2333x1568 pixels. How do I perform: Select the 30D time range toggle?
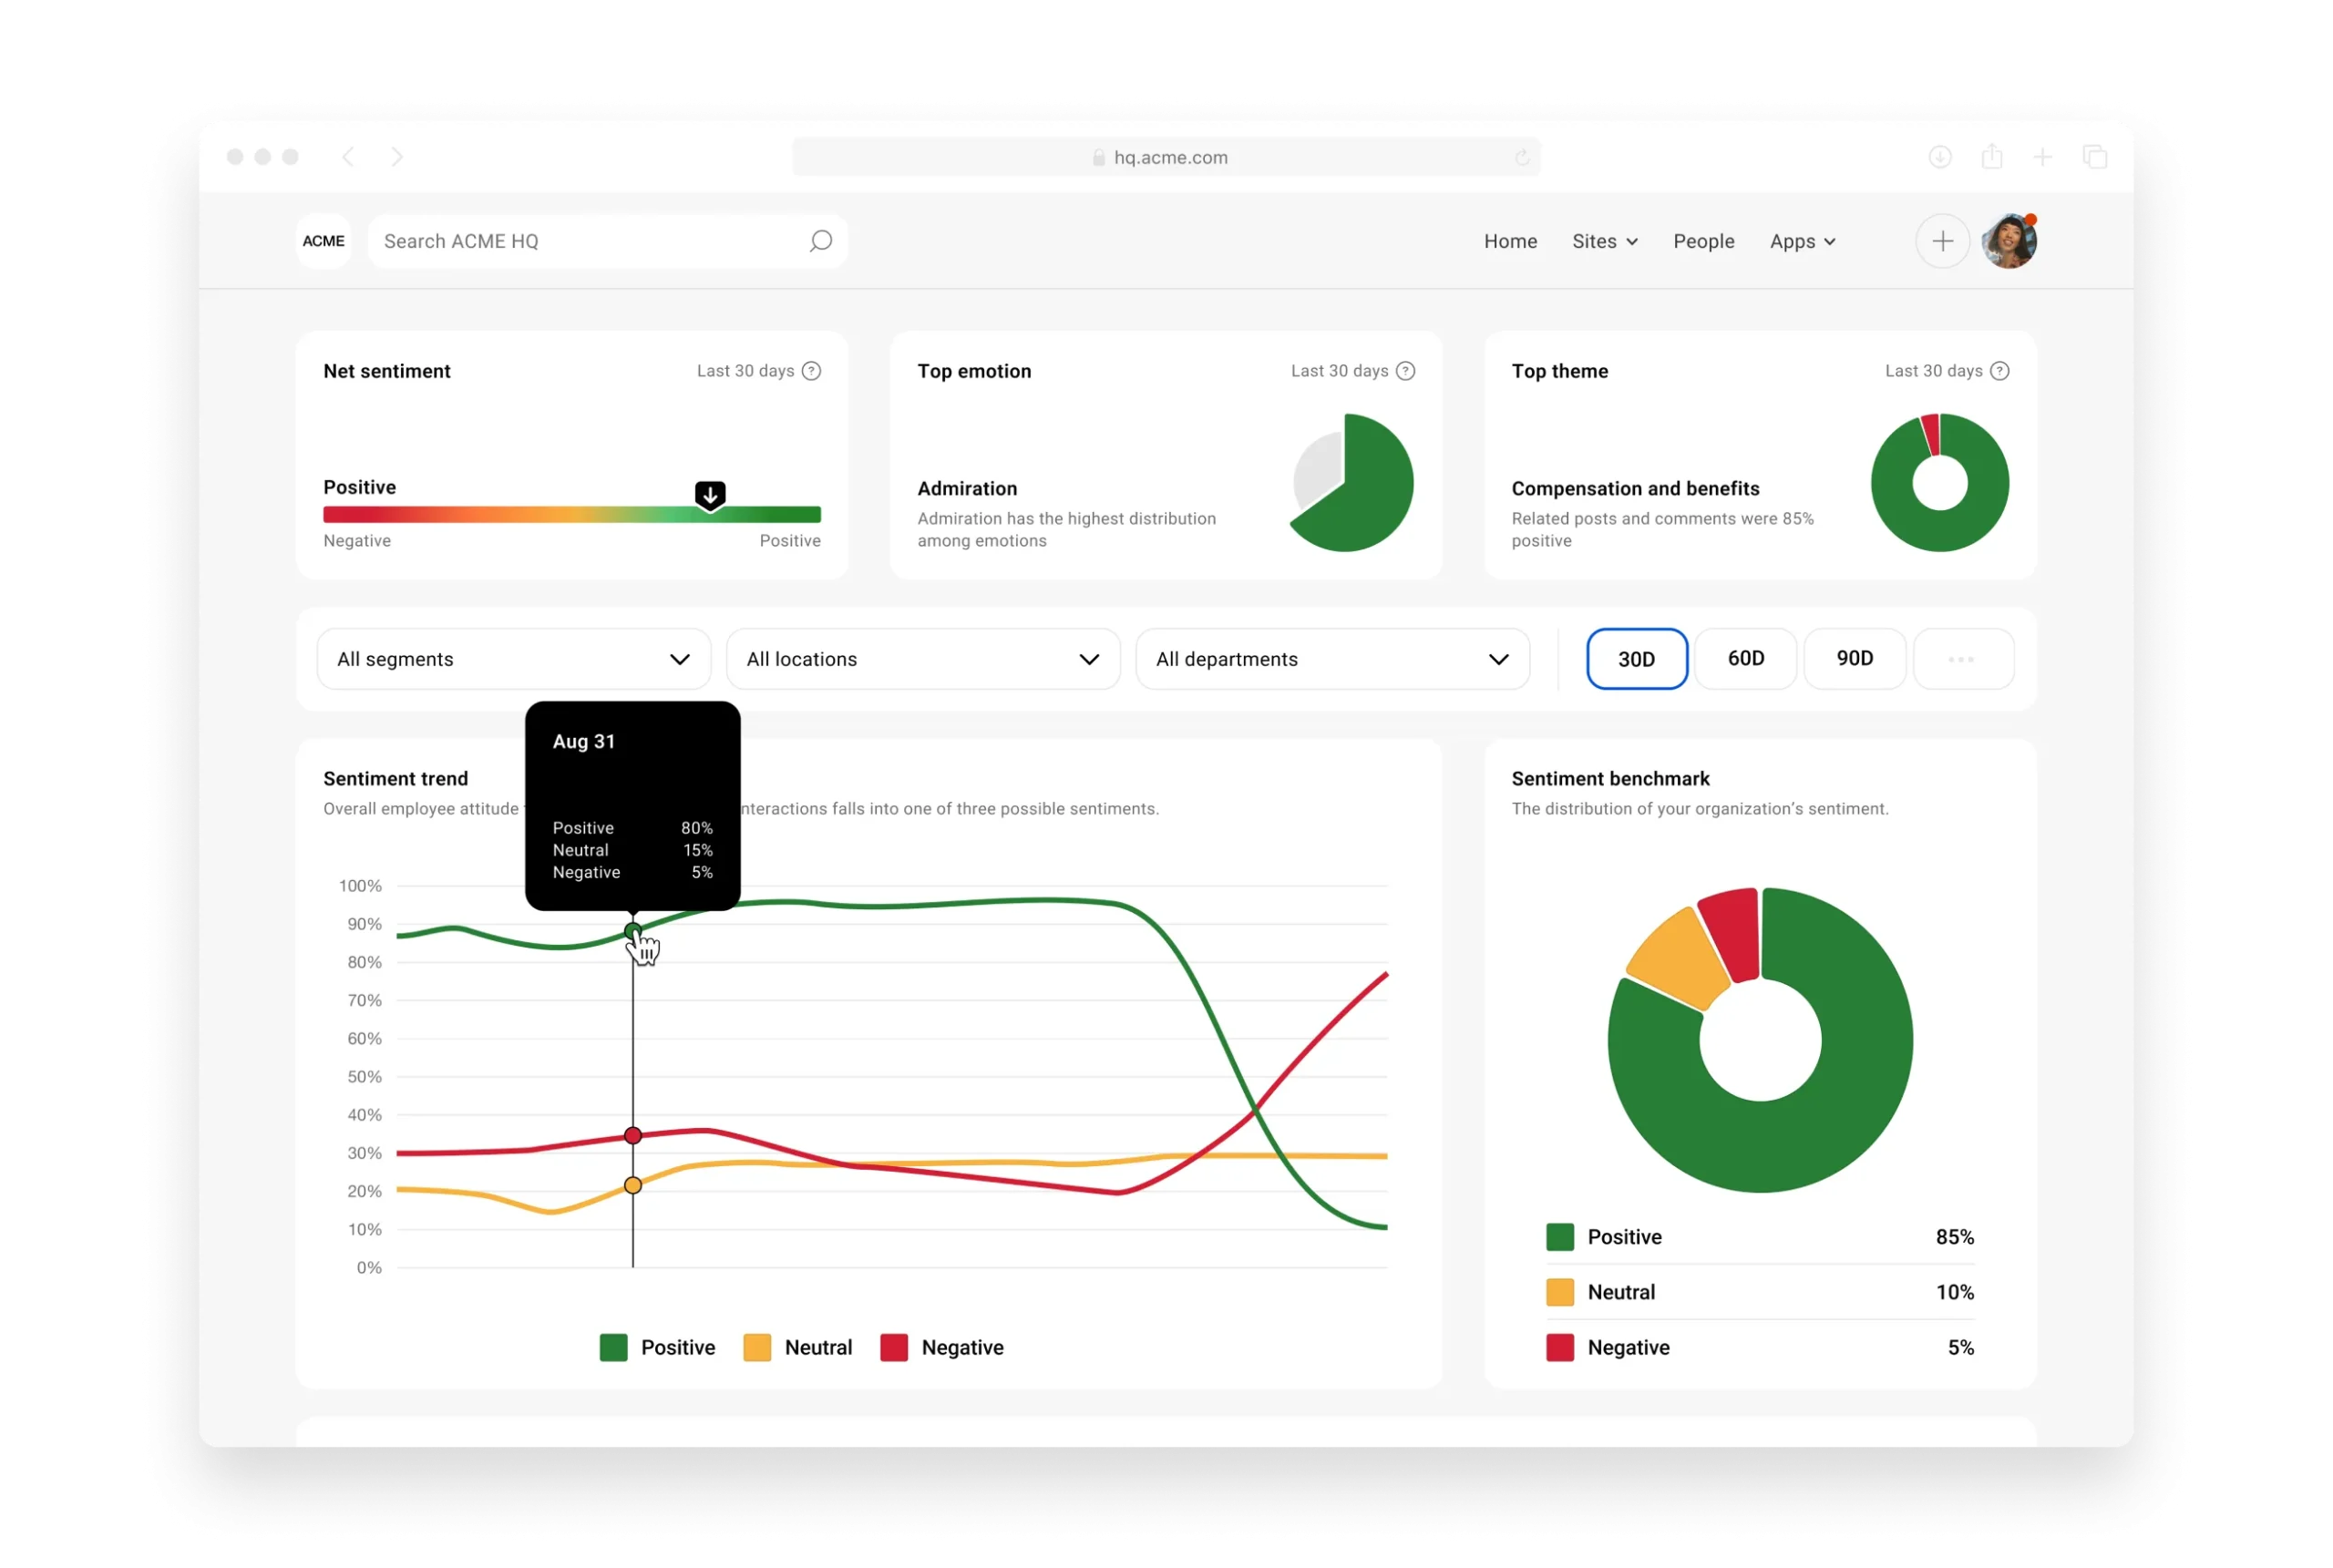tap(1635, 658)
